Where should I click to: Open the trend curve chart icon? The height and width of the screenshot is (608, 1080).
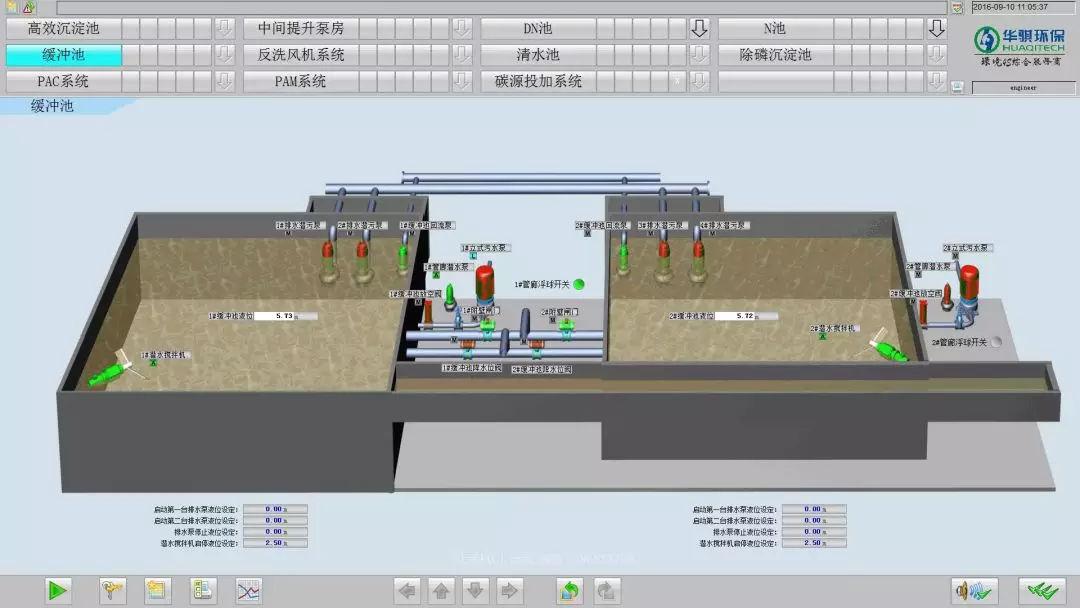248,591
